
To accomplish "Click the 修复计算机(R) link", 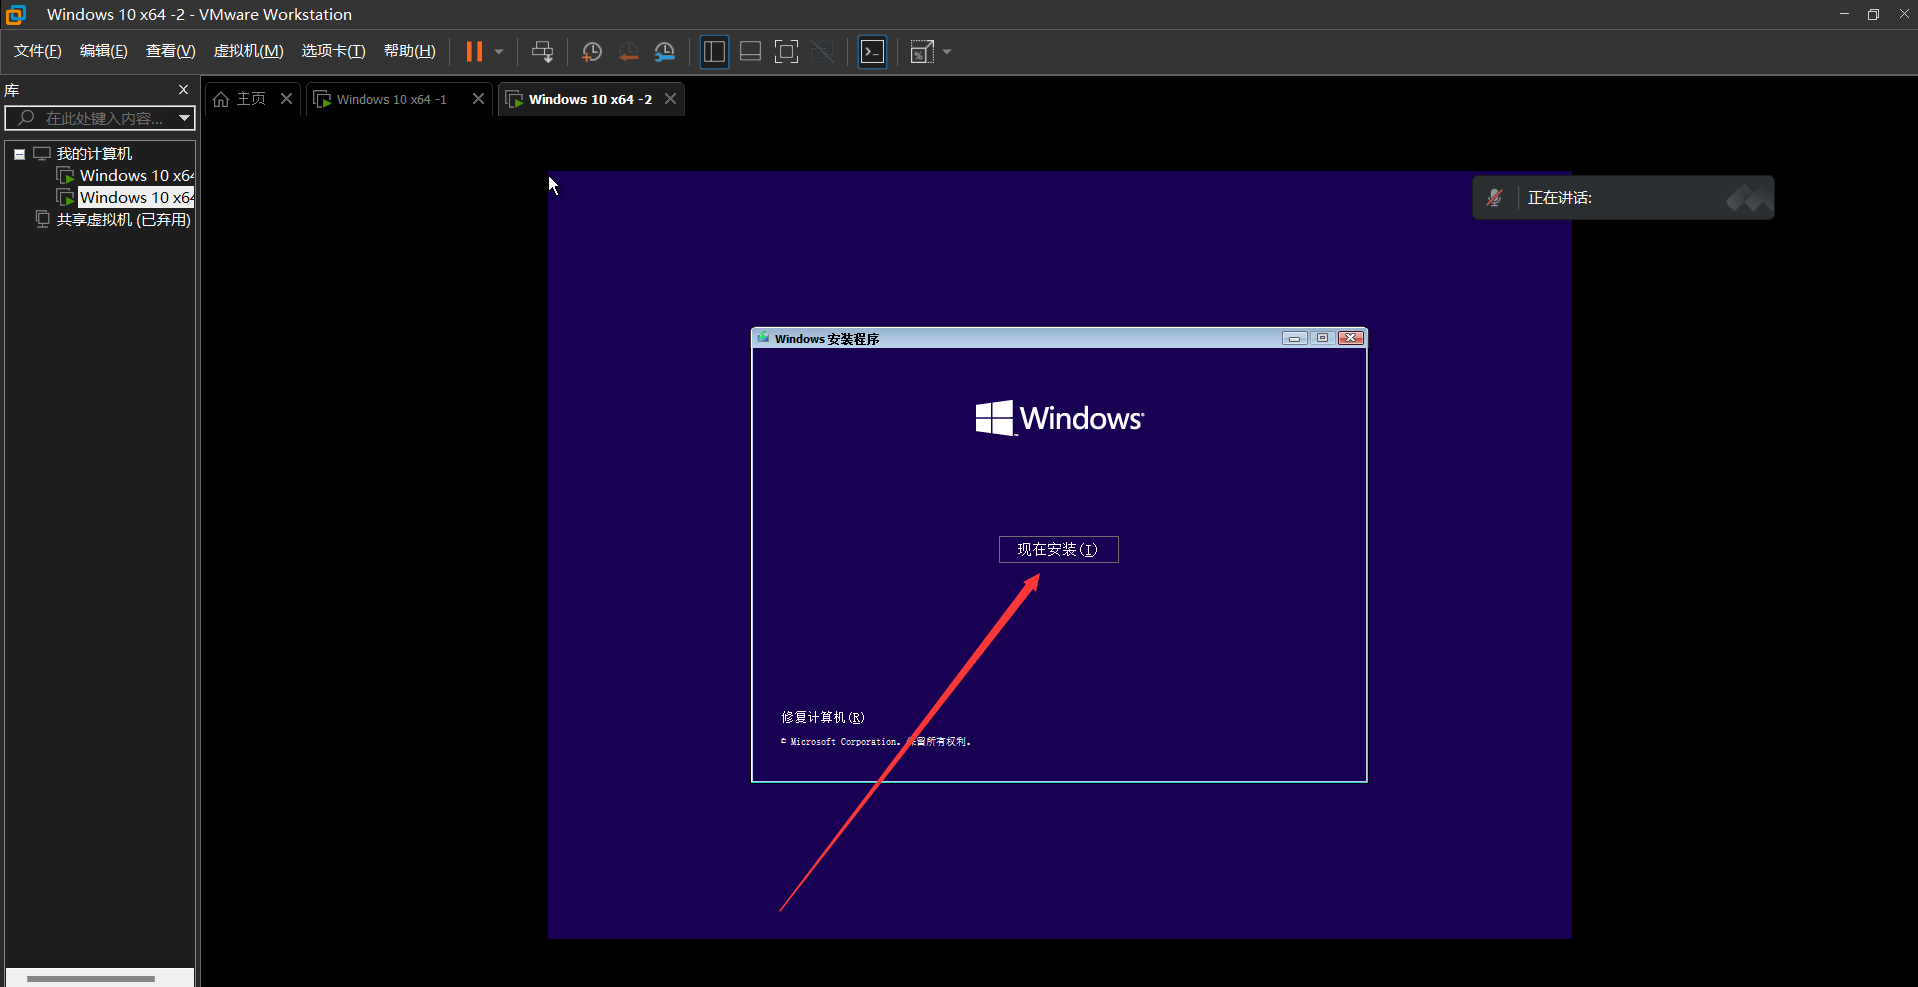I will [x=822, y=717].
